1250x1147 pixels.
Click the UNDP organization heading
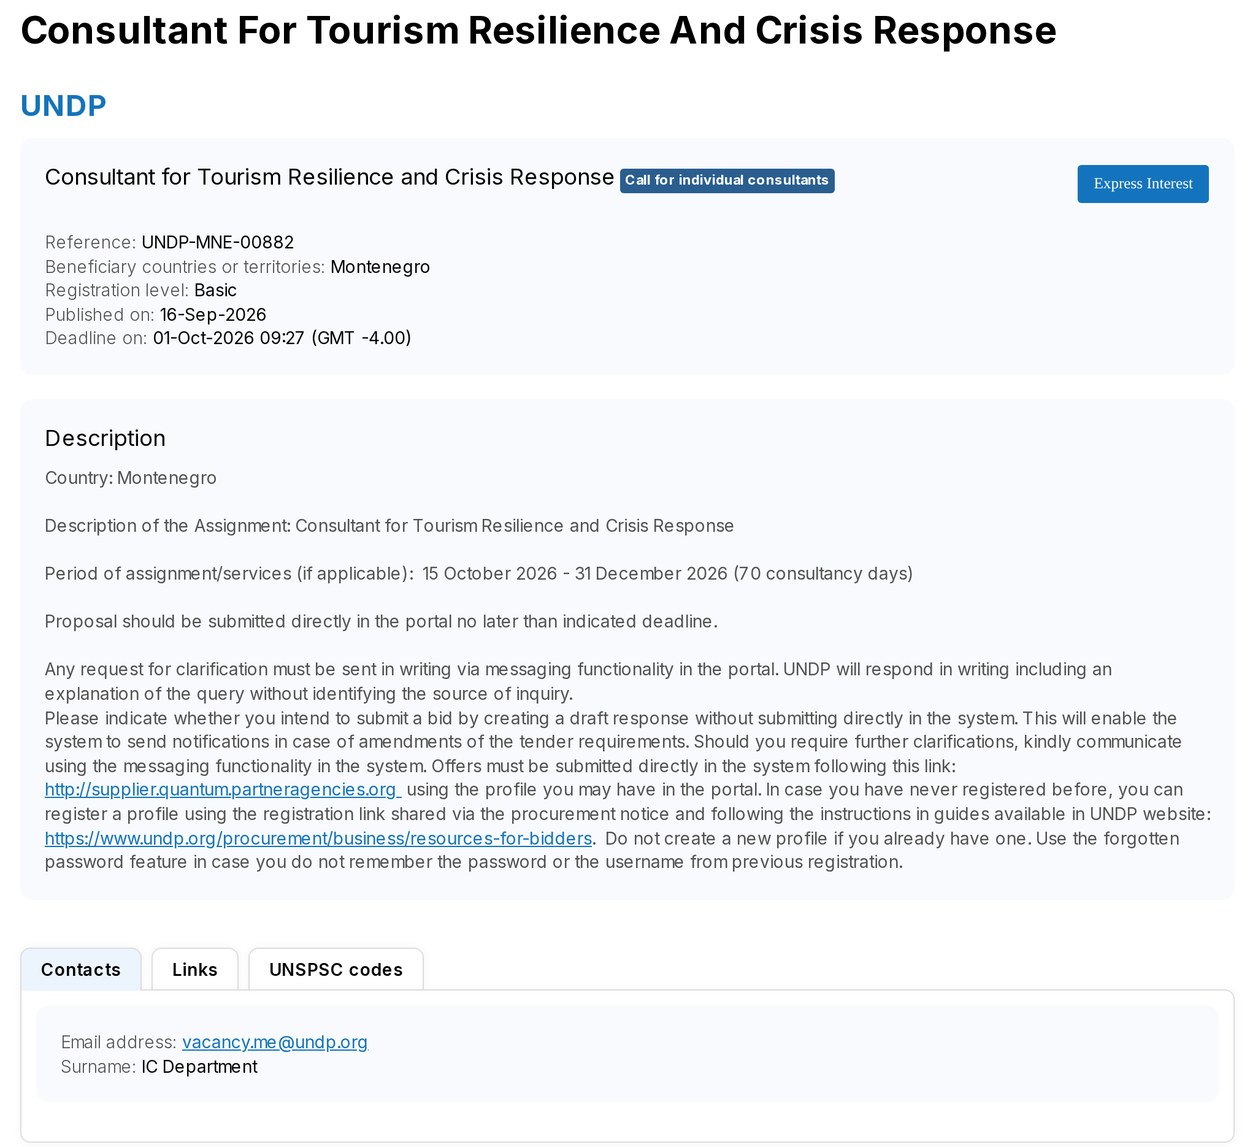click(x=63, y=106)
